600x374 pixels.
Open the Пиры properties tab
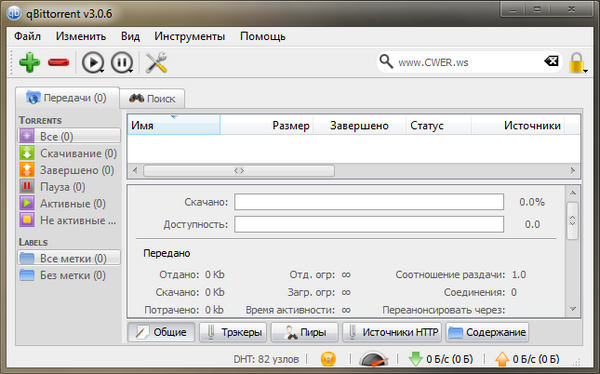pos(305,332)
